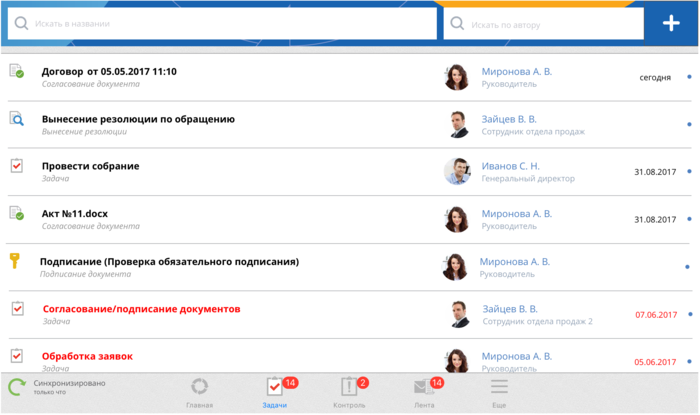Click the search magnifier in title field
Screen dimensions: 700x415
tap(21, 23)
